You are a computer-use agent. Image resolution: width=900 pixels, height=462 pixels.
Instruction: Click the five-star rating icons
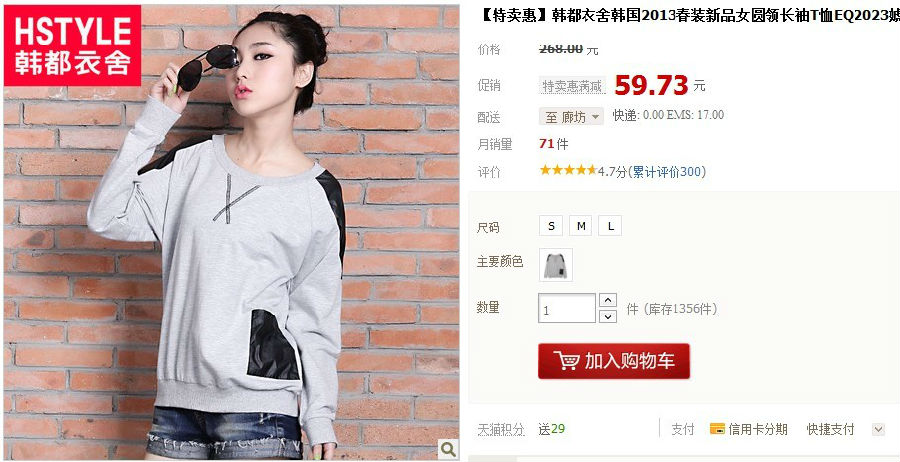(568, 170)
